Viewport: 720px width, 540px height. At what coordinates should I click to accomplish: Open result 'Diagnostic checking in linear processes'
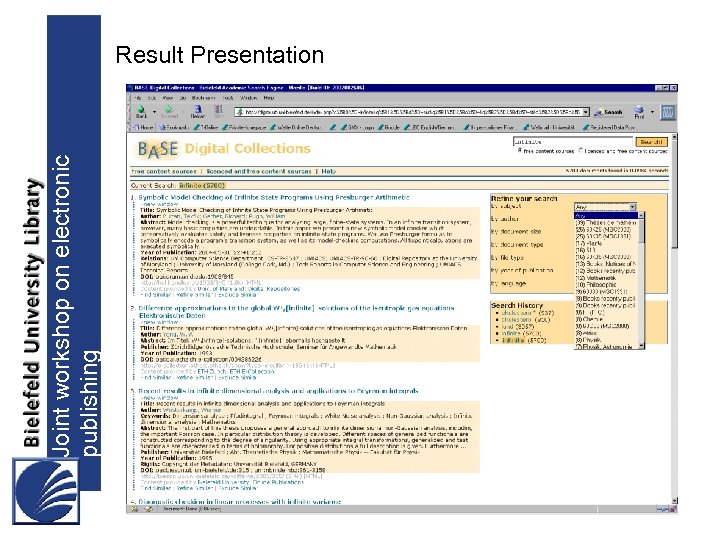(x=239, y=501)
